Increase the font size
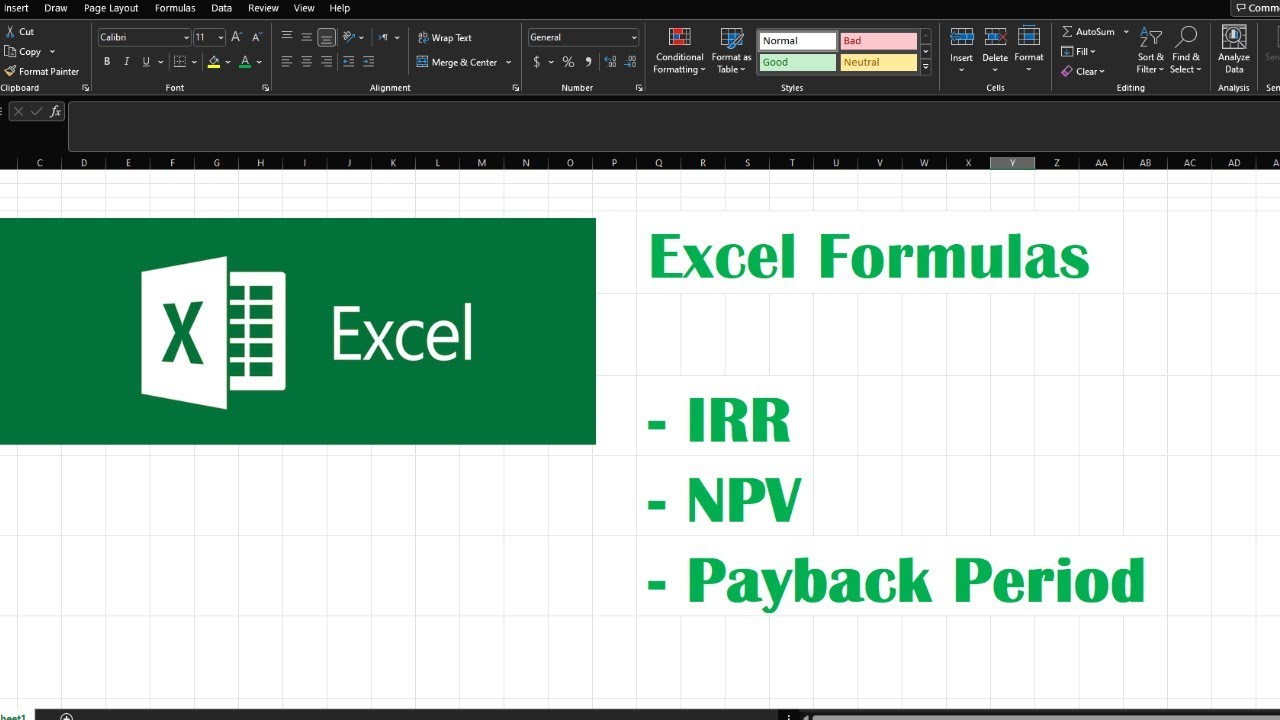The width and height of the screenshot is (1280, 720). [237, 37]
